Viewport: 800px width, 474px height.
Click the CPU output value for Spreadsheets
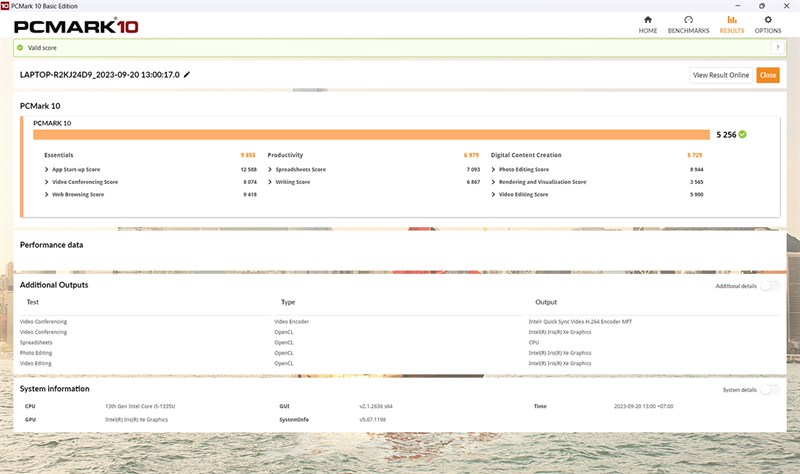click(x=534, y=342)
